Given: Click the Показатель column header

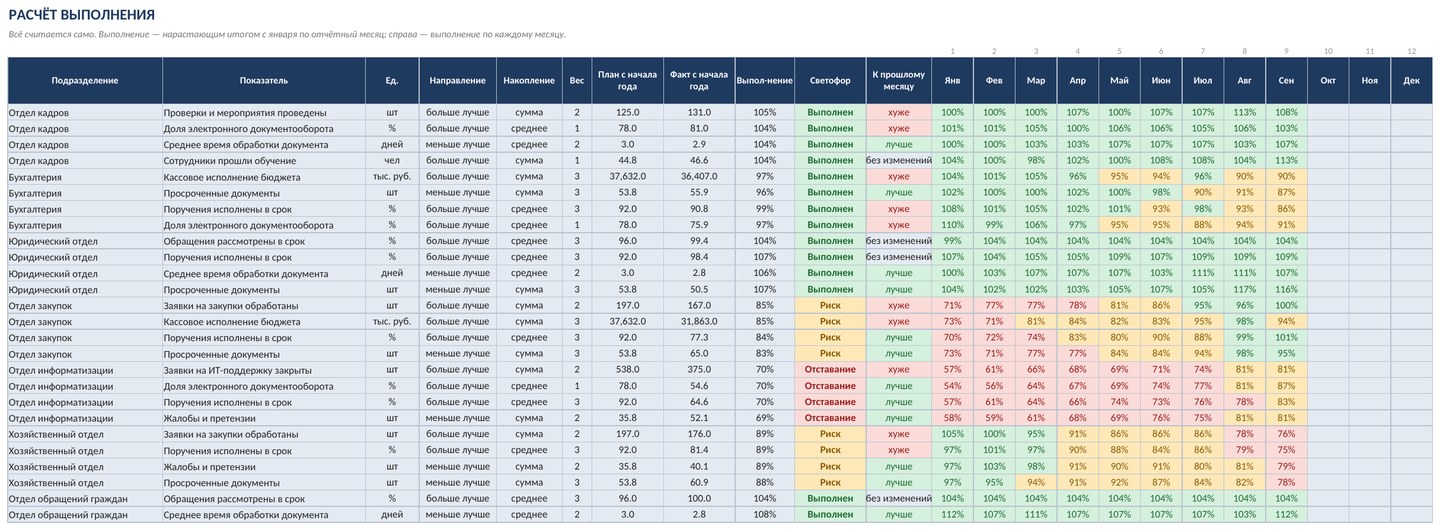Looking at the screenshot, I should (264, 80).
